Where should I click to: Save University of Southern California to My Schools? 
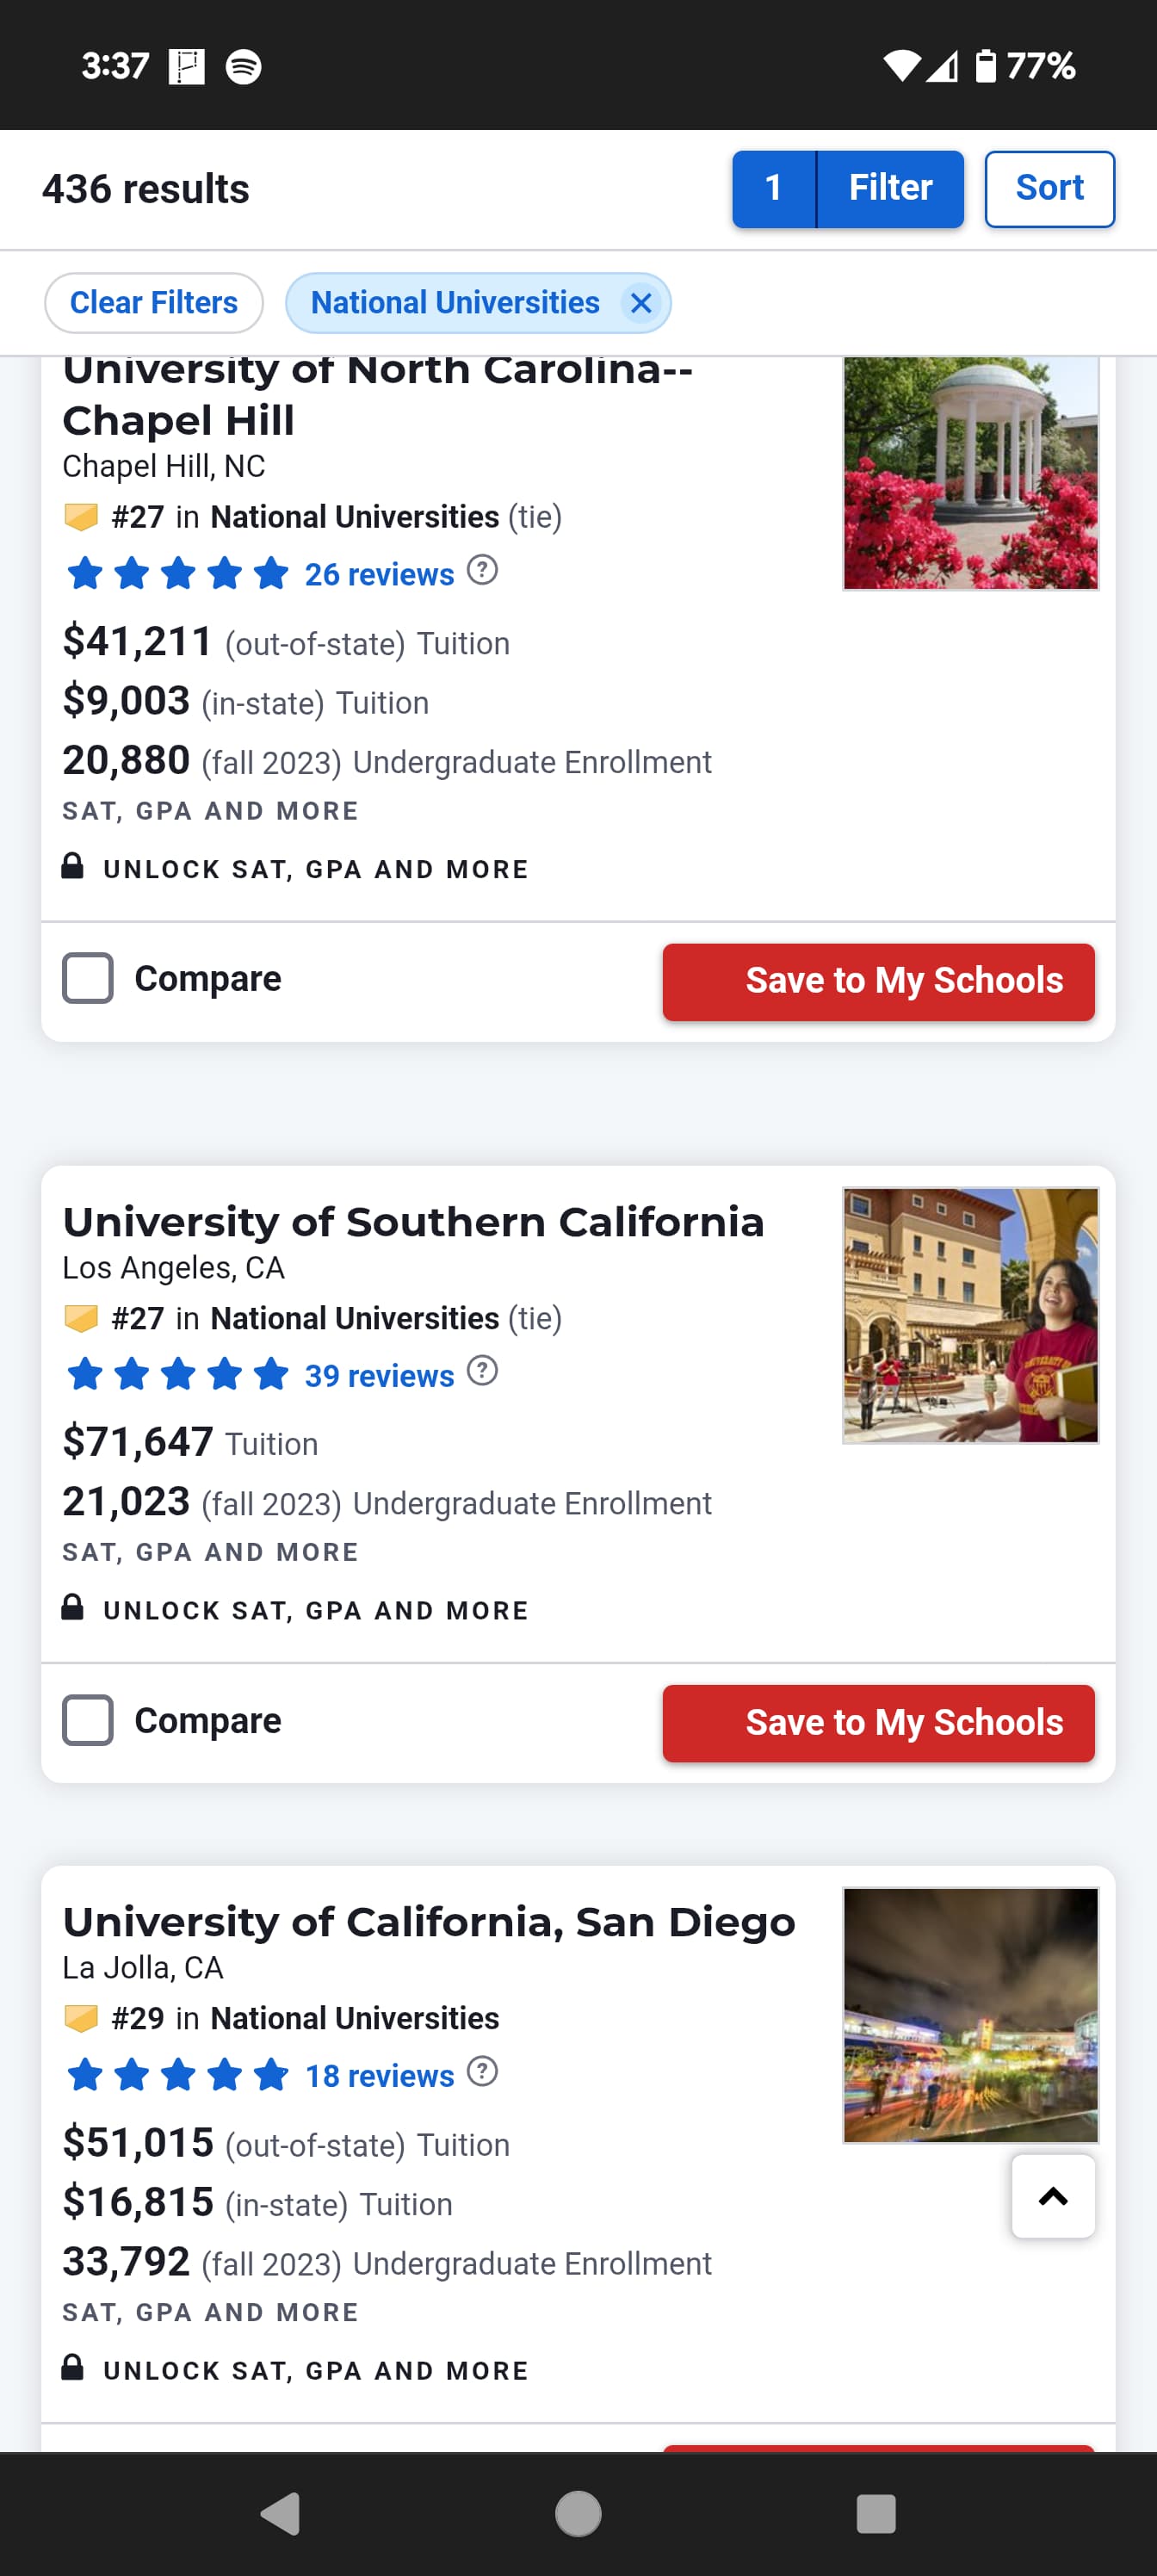(878, 1722)
